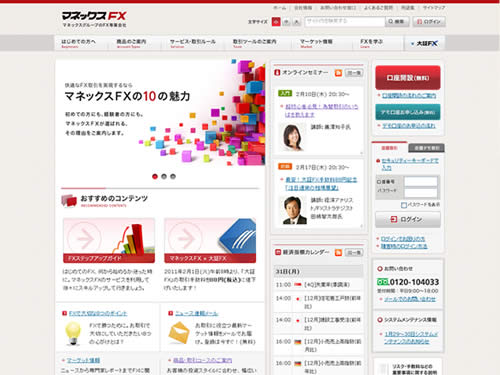Focus the パスワード input field
The image size is (500, 375).
pos(421,192)
